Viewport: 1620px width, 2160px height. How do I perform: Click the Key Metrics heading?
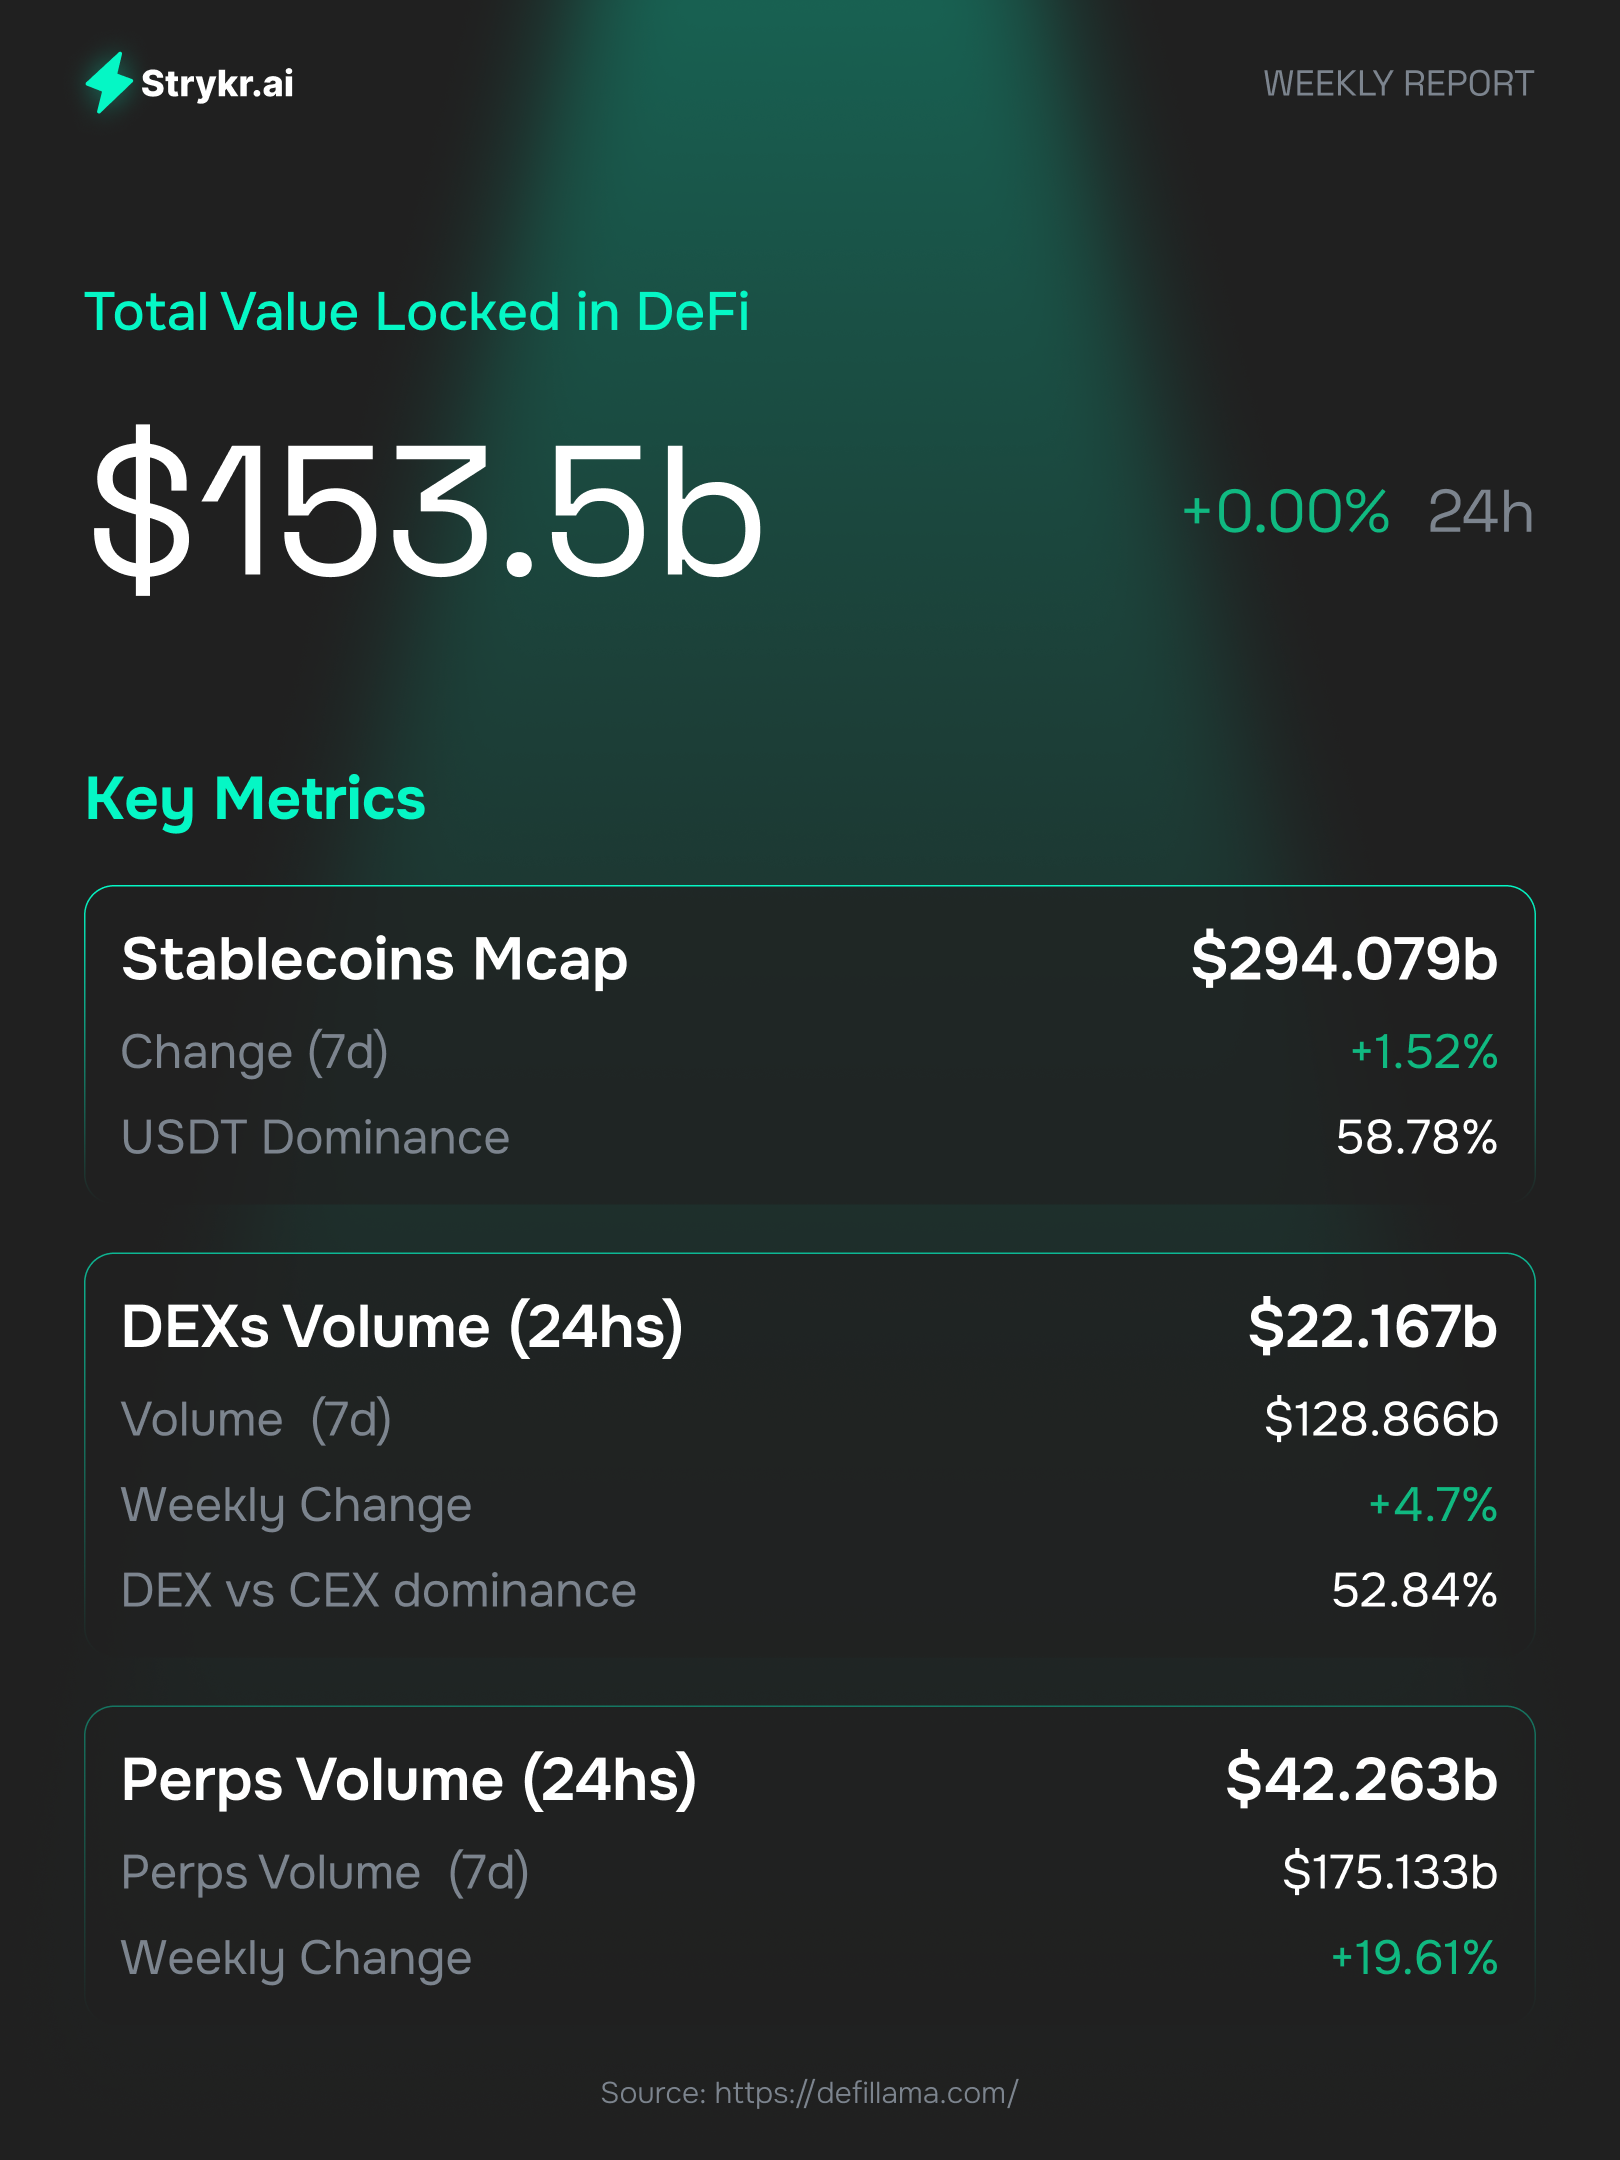256,799
